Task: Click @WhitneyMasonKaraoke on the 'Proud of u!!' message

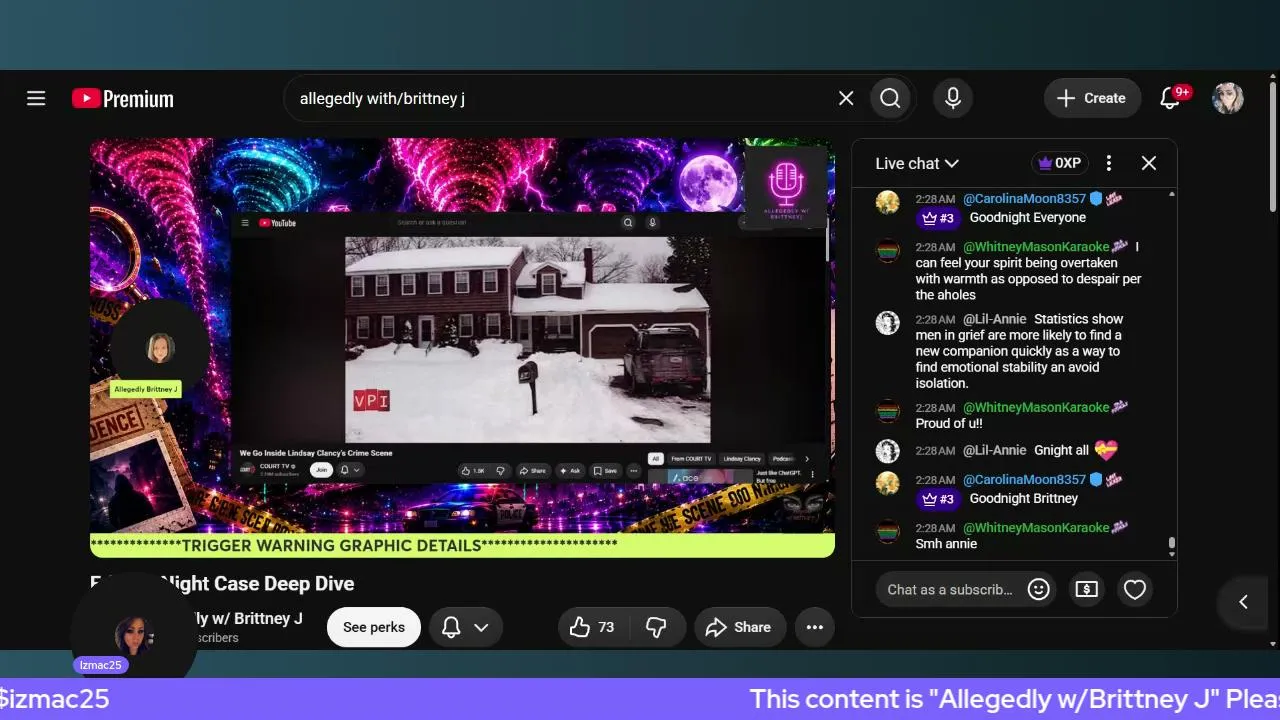Action: [1036, 408]
